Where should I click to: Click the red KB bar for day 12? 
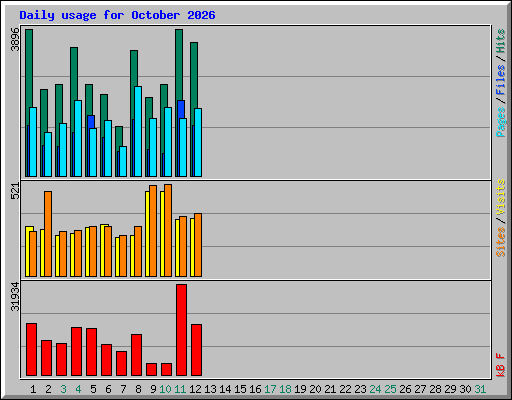[x=197, y=350]
